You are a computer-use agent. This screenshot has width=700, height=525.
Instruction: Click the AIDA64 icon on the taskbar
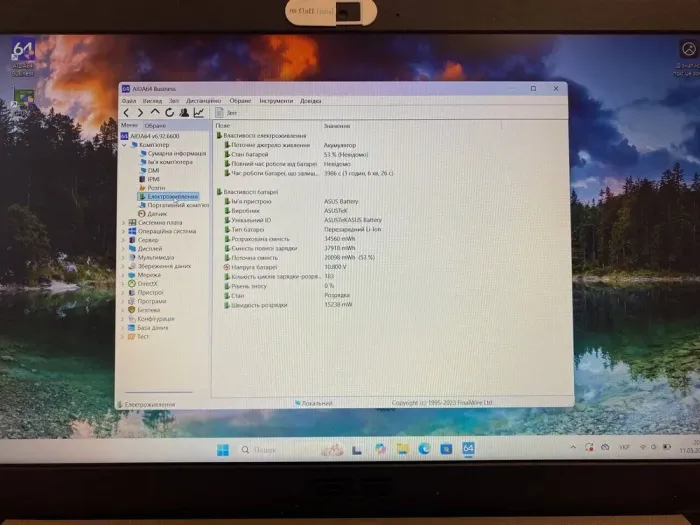(468, 449)
